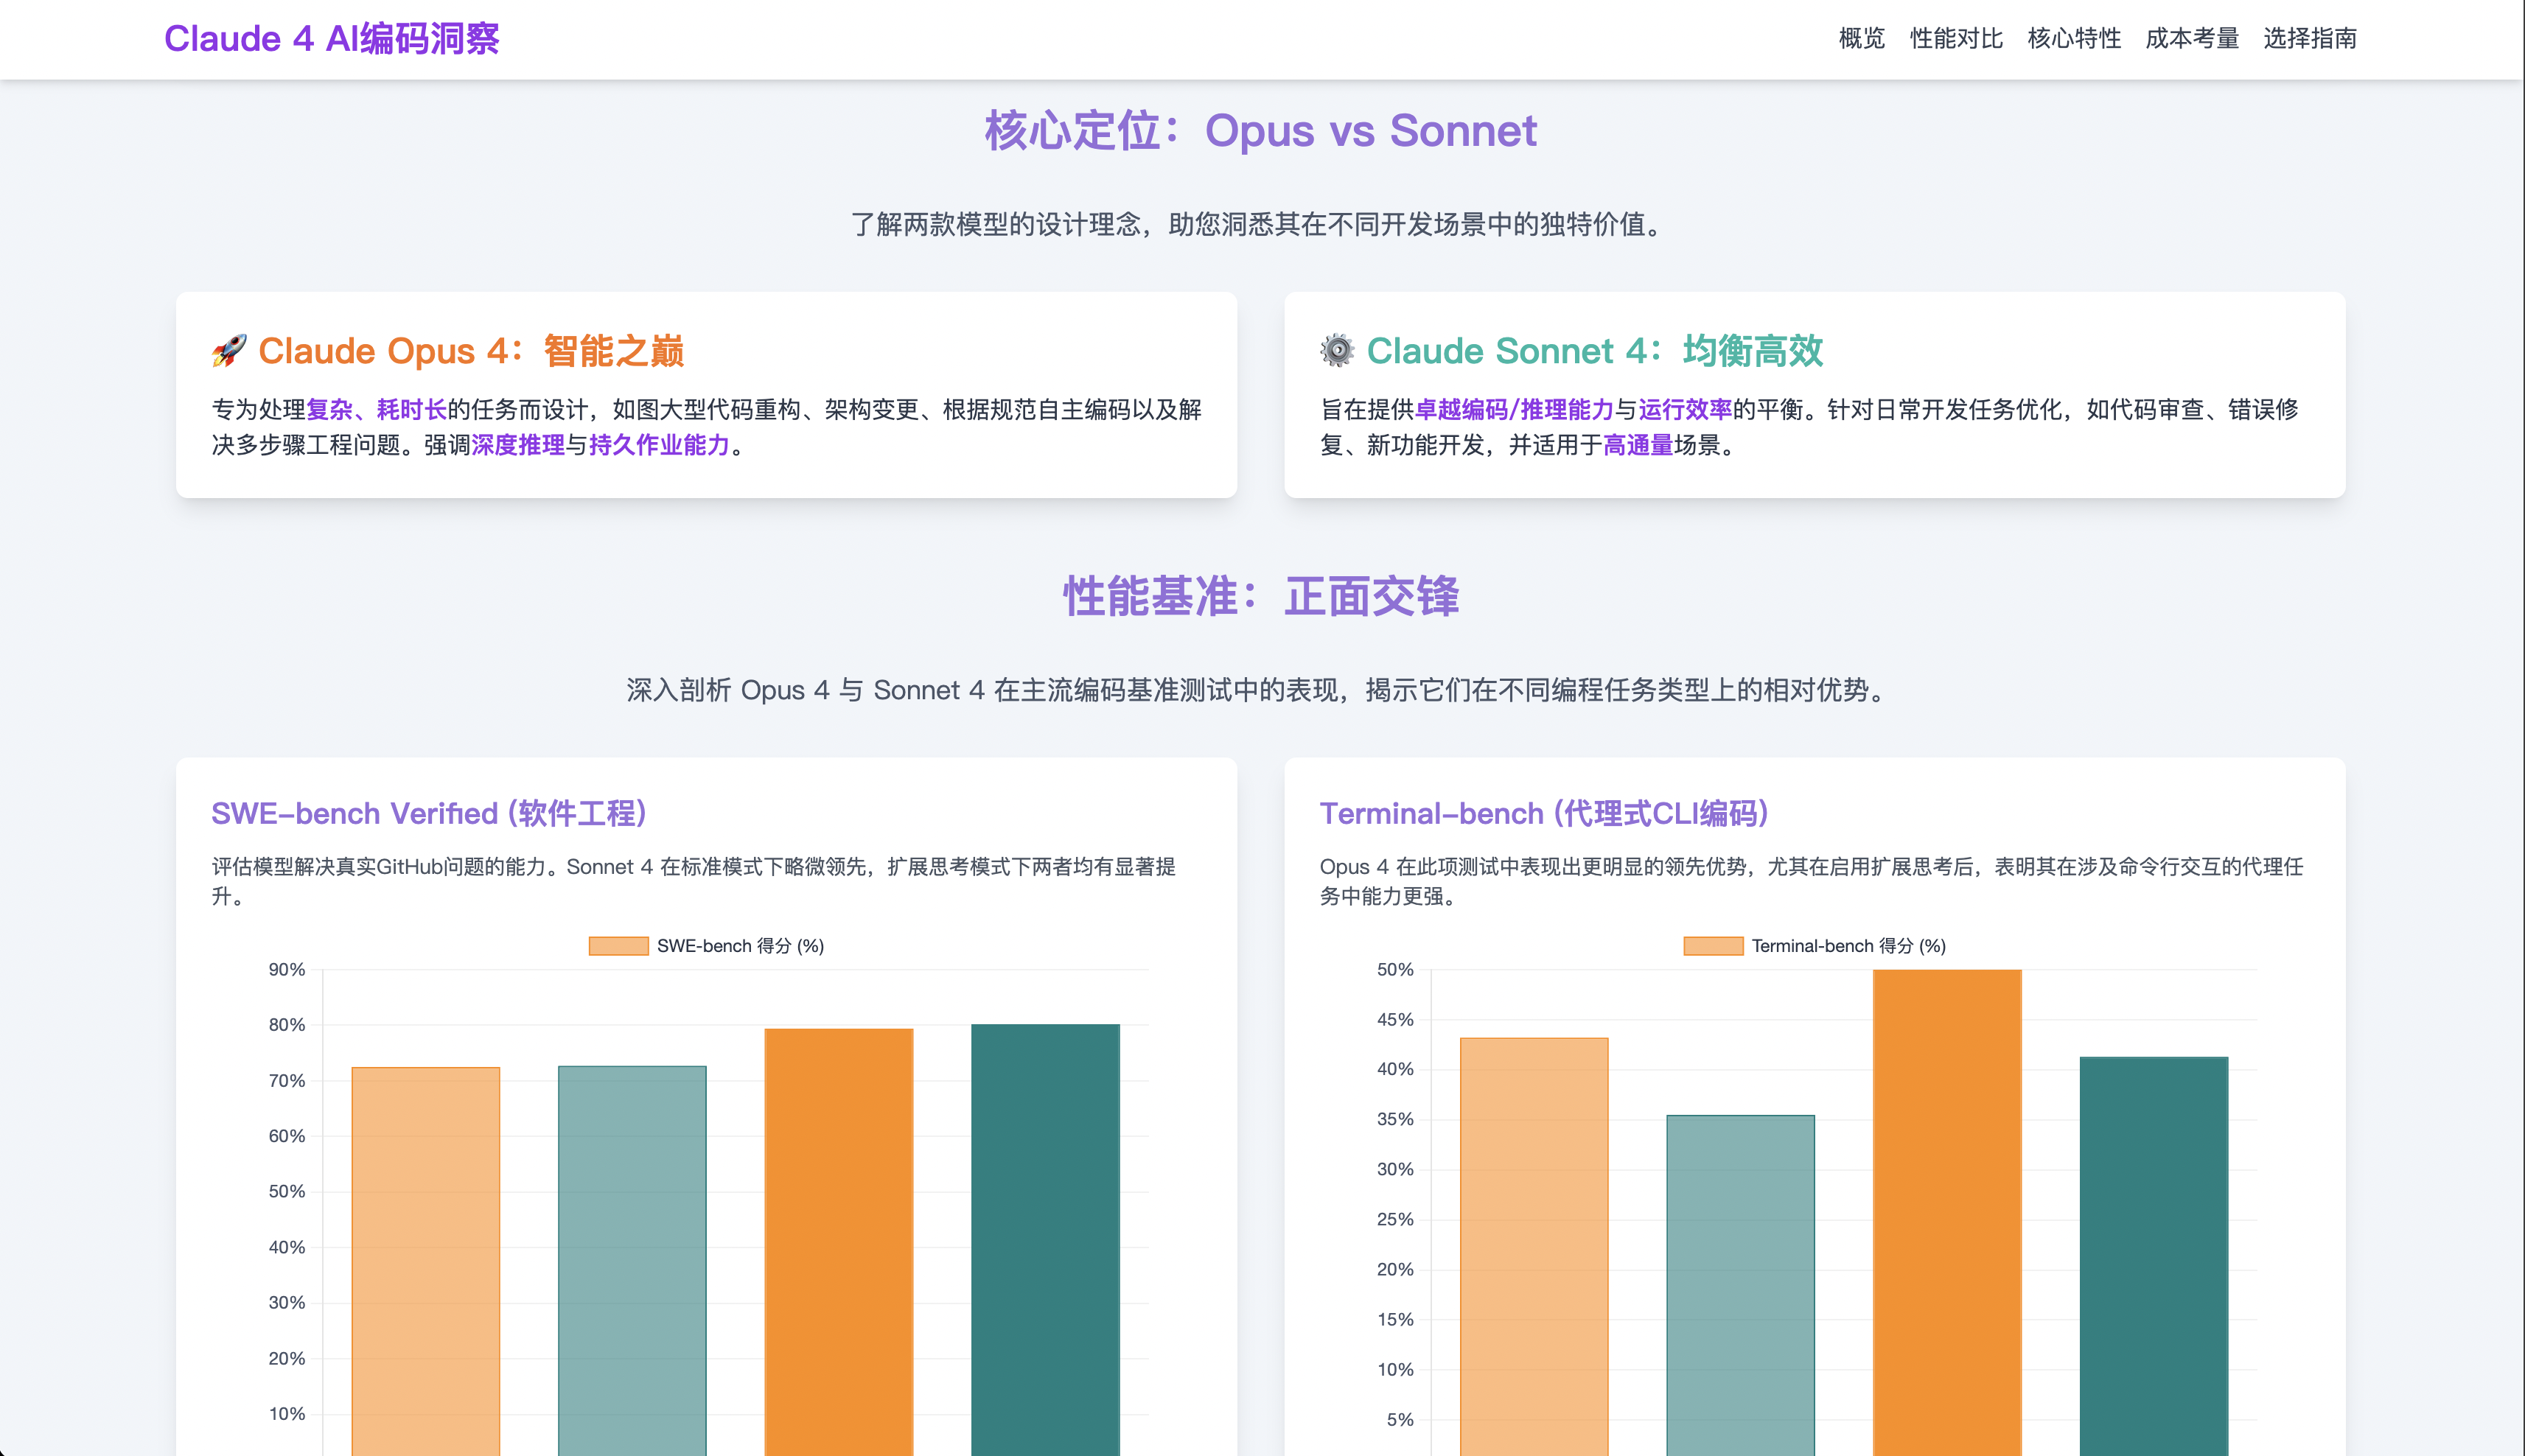Toggle the SWE-bench 得分 (%) legend swatch

[x=618, y=946]
